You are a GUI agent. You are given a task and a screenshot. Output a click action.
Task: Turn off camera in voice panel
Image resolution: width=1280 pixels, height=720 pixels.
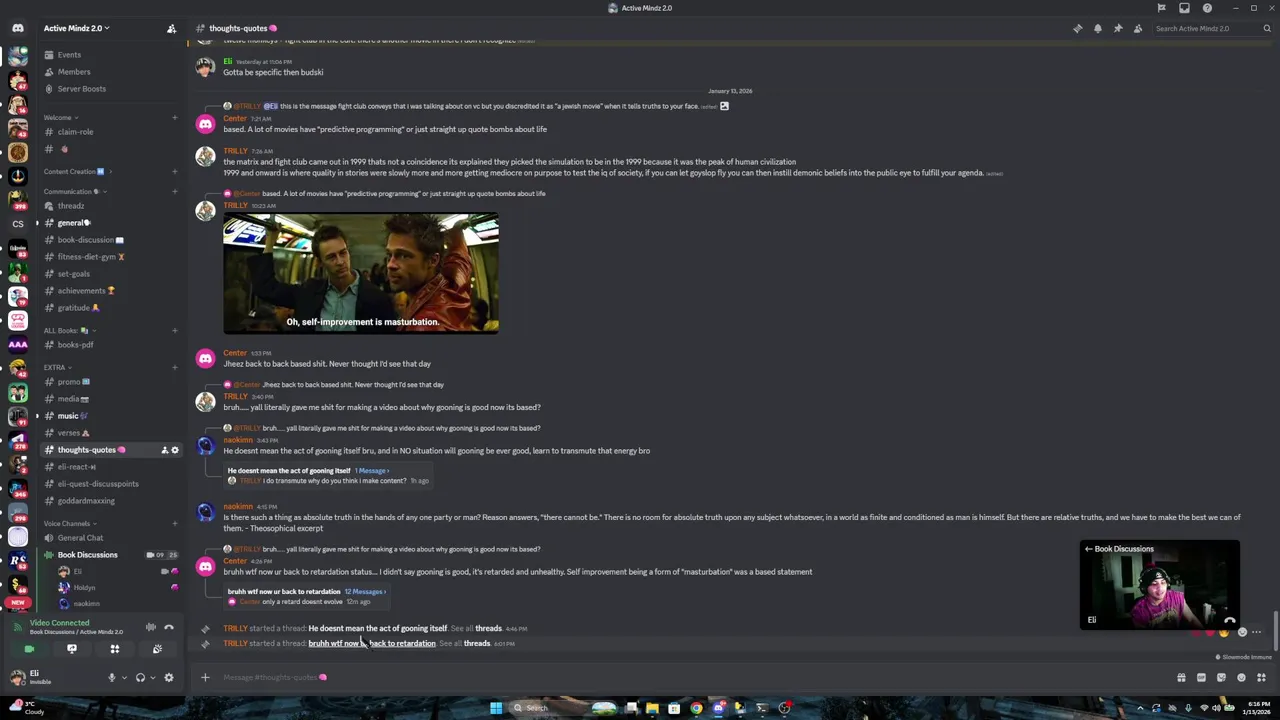[28, 649]
